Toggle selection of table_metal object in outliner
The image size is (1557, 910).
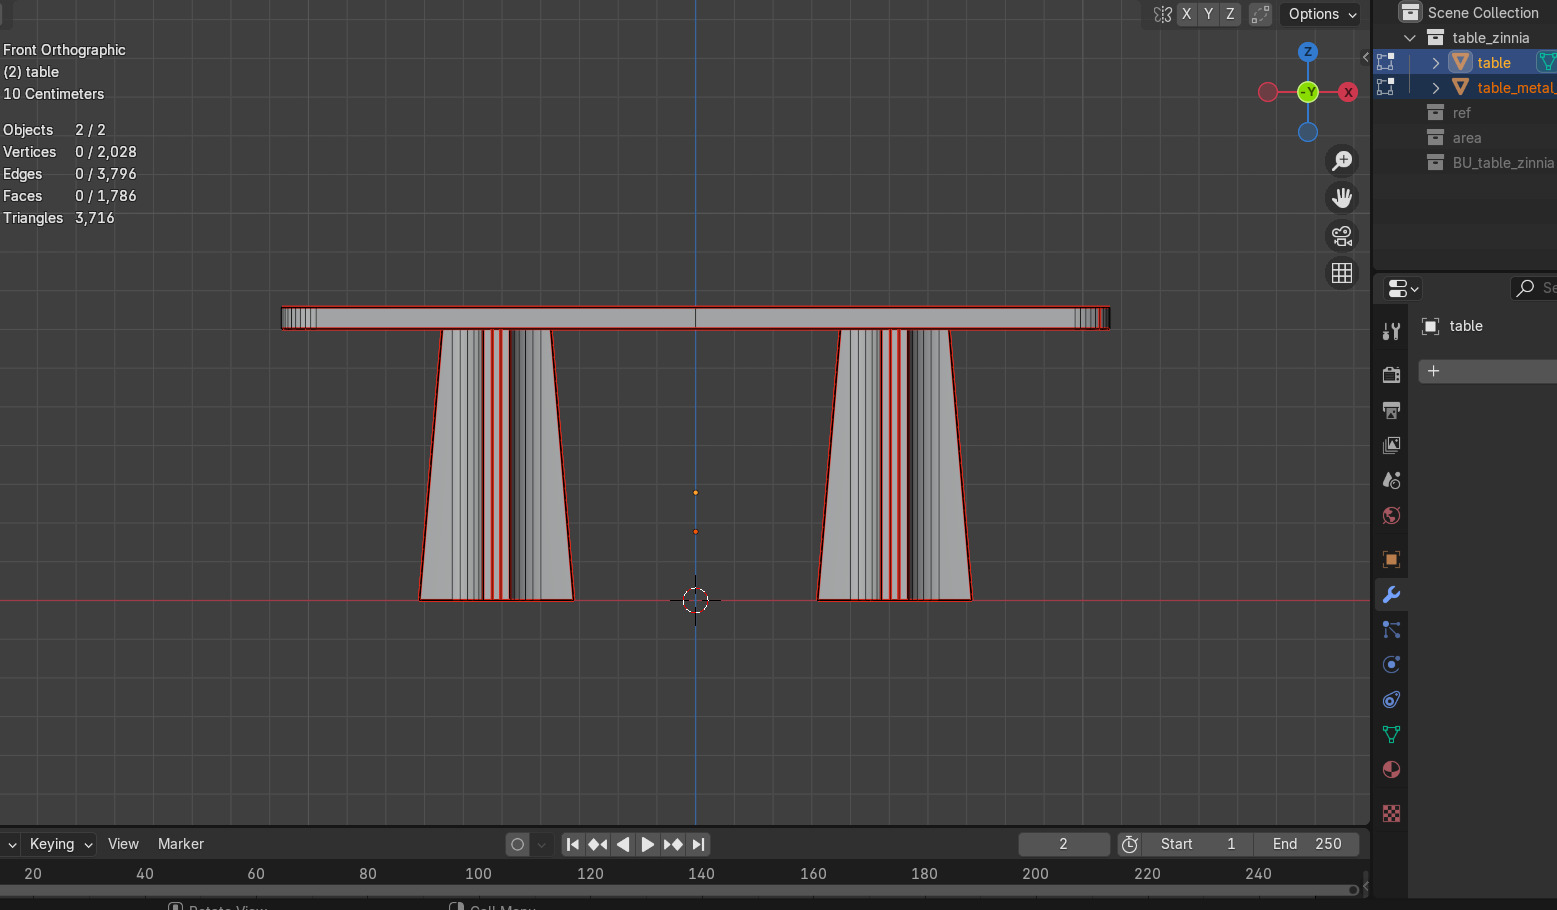(1386, 87)
